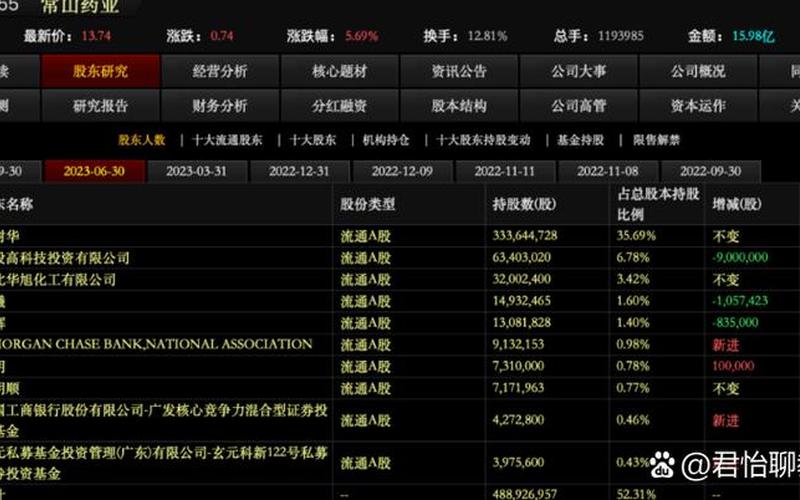Select the 2022-09-30 date tab
Image resolution: width=800 pixels, height=500 pixels.
pos(710,171)
